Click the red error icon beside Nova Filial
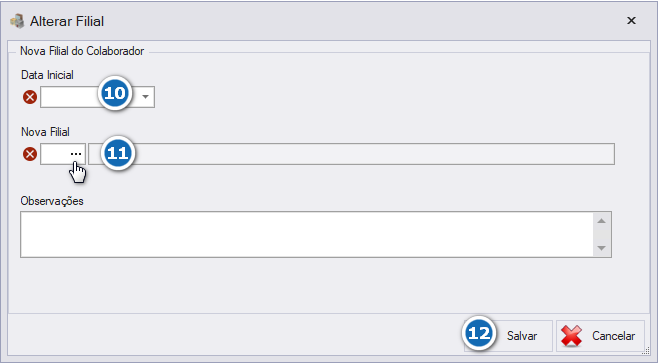Image resolution: width=658 pixels, height=363 pixels. 30,154
